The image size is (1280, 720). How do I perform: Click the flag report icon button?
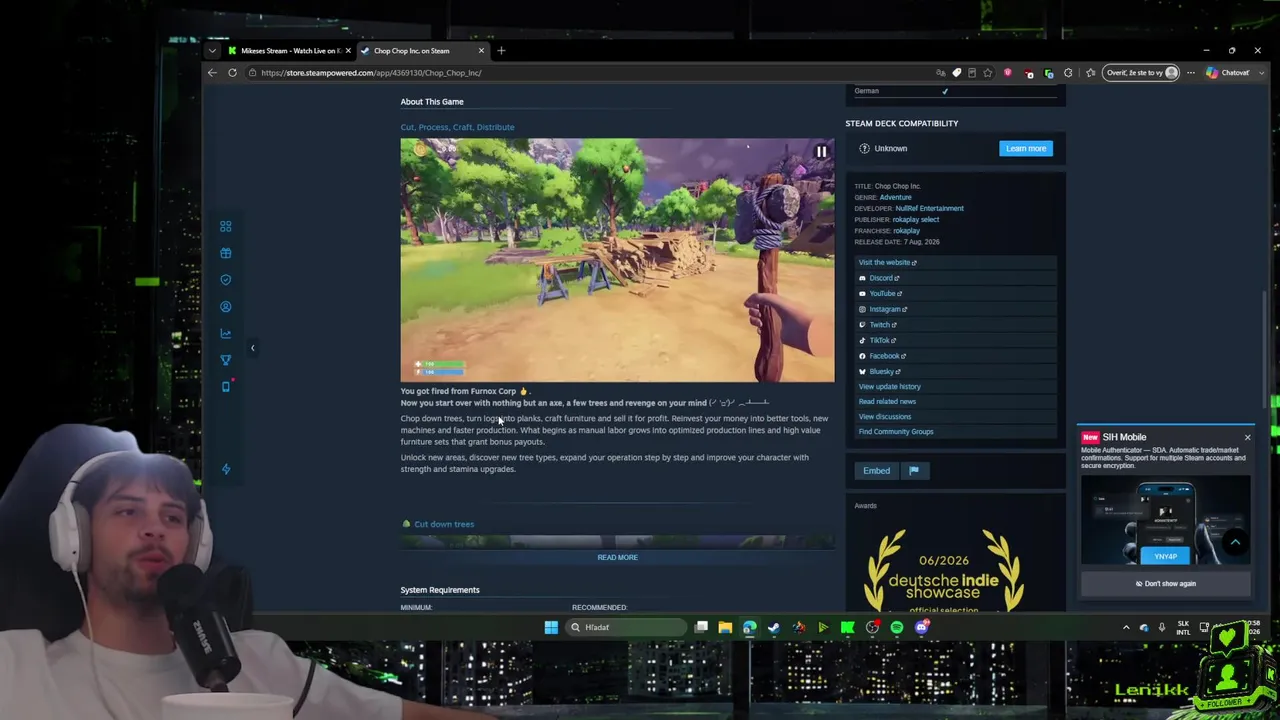914,471
